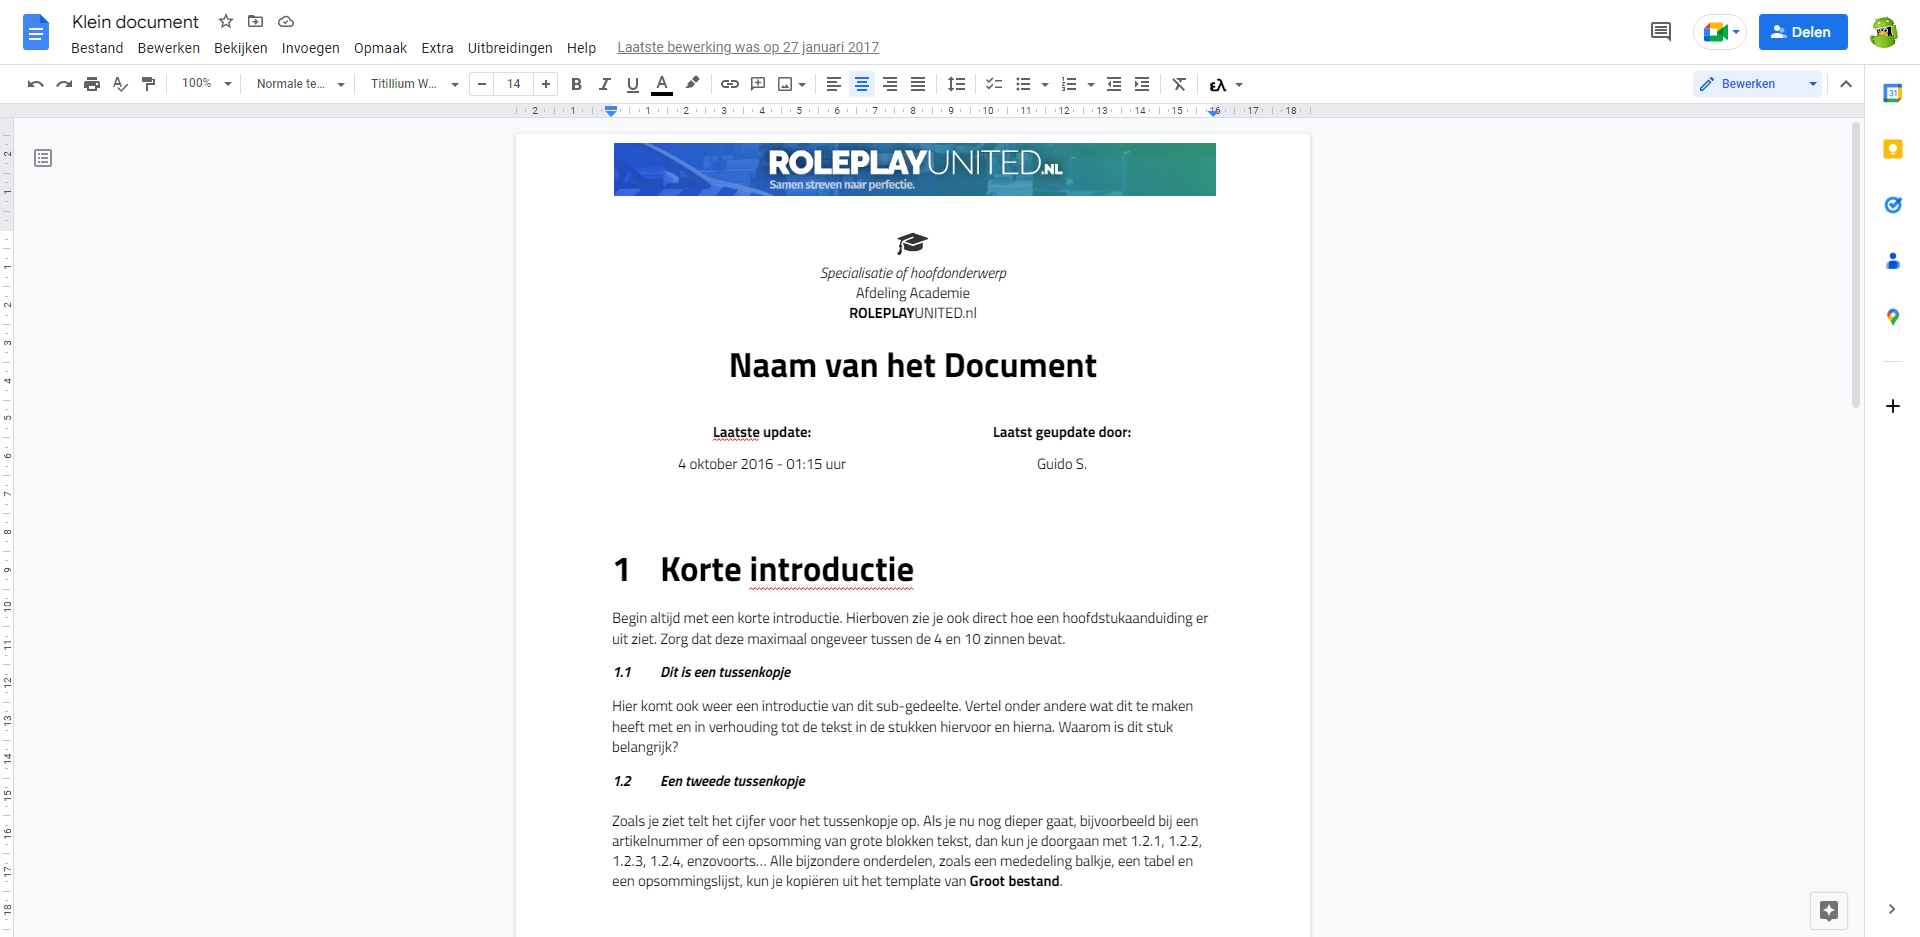The height and width of the screenshot is (937, 1920).
Task: Toggle italic text formatting
Action: click(604, 84)
